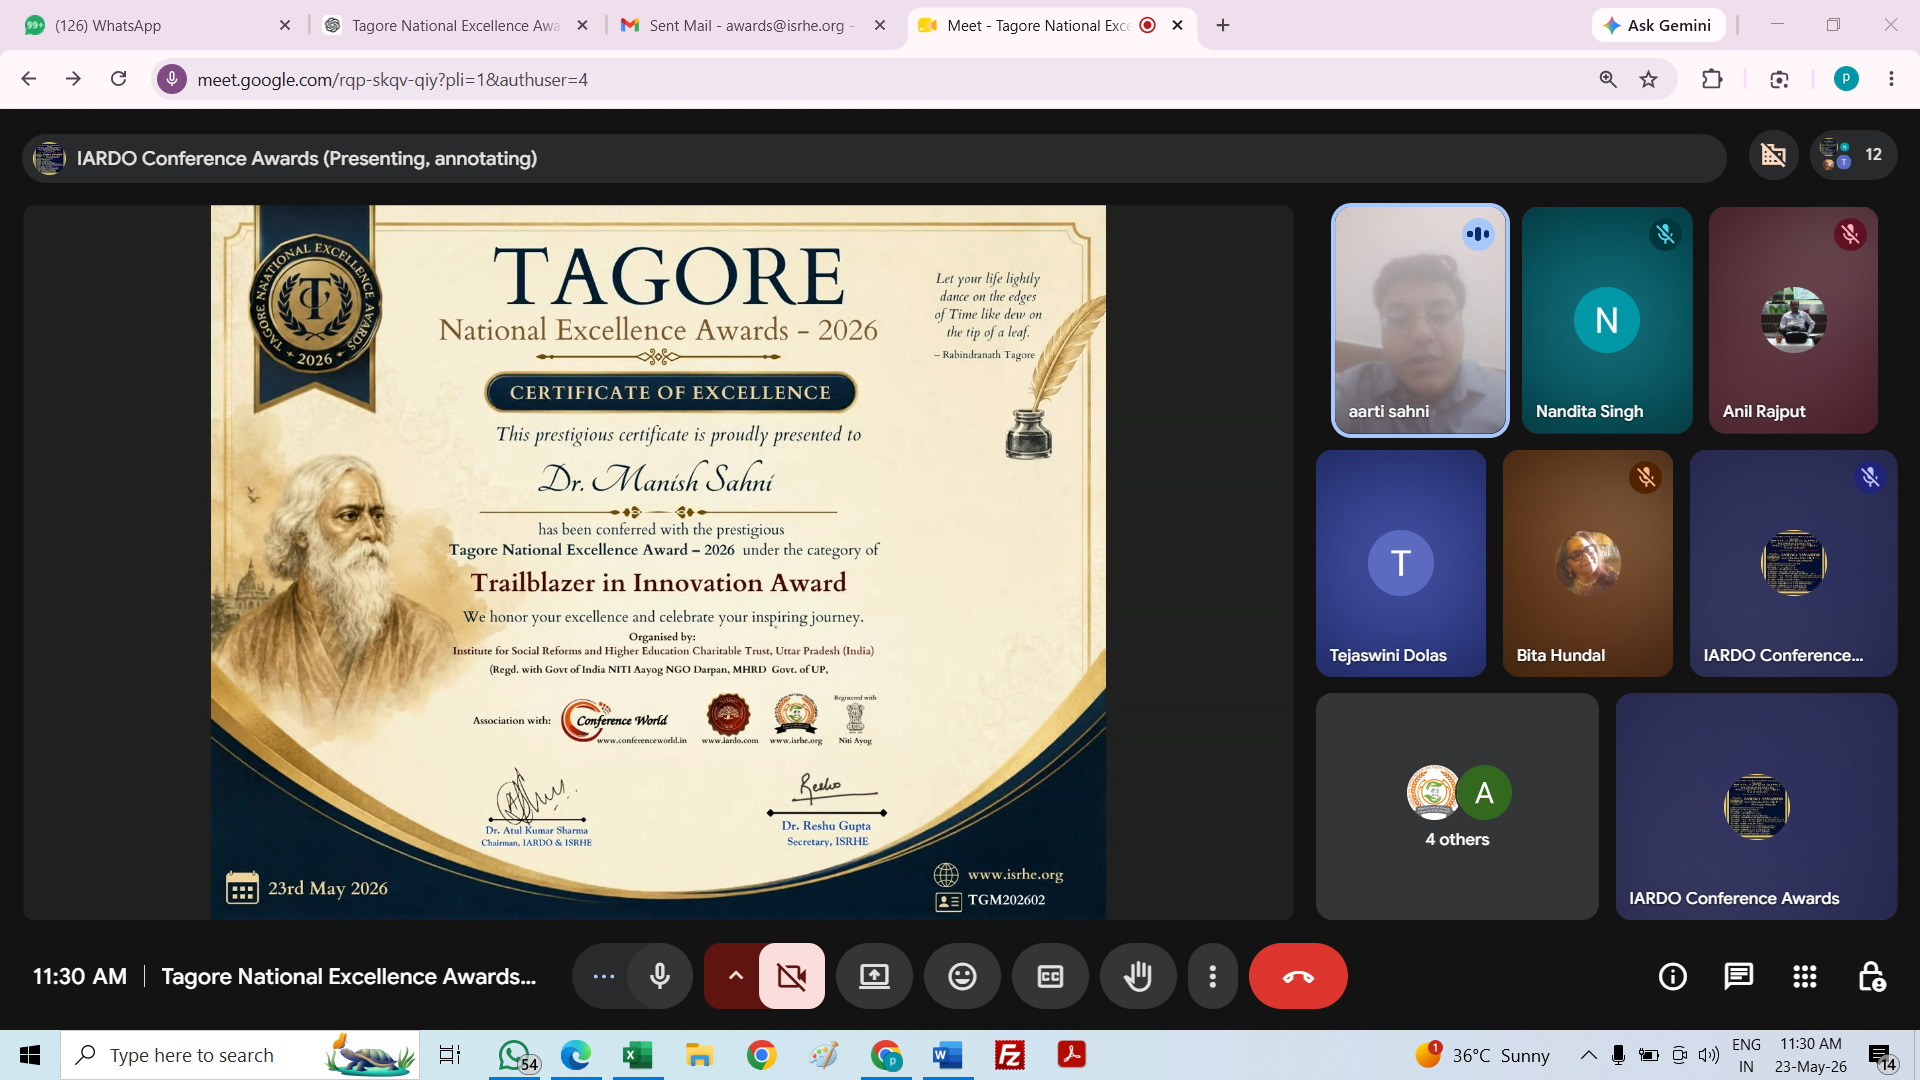Open meeting details info icon
Screen dimensions: 1920x1080
1672,976
